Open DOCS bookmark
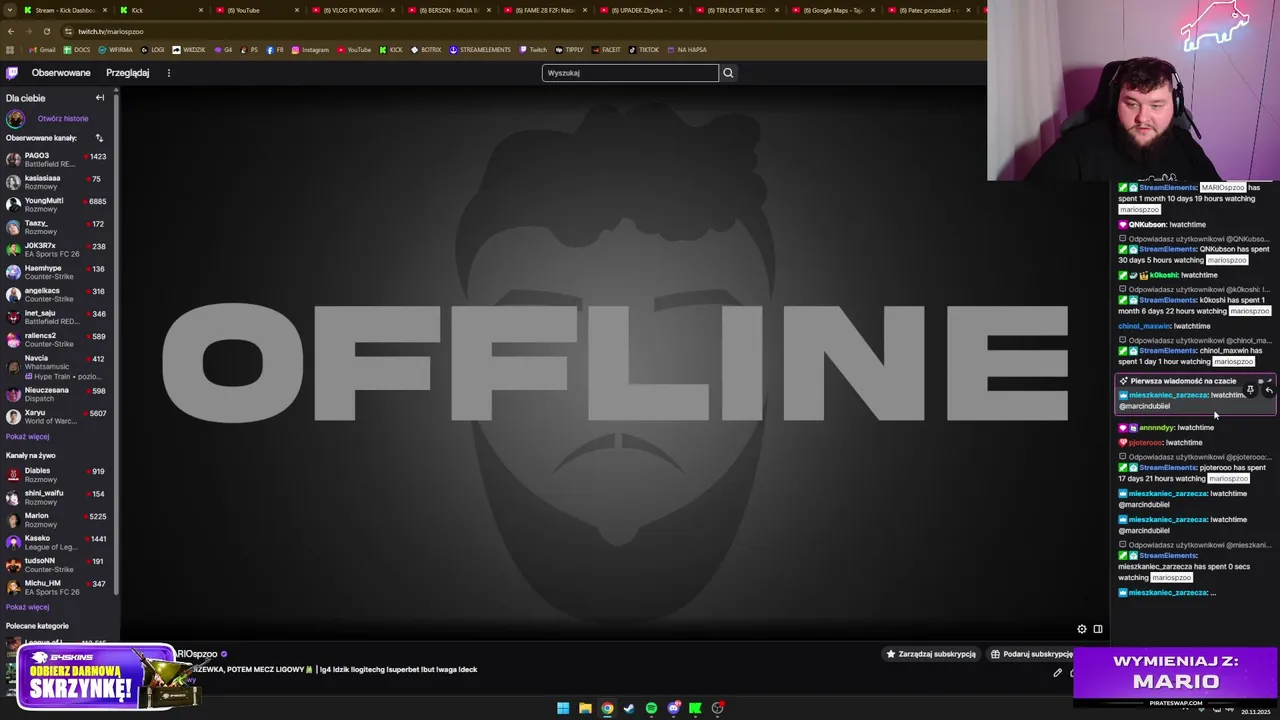 pyautogui.click(x=76, y=50)
